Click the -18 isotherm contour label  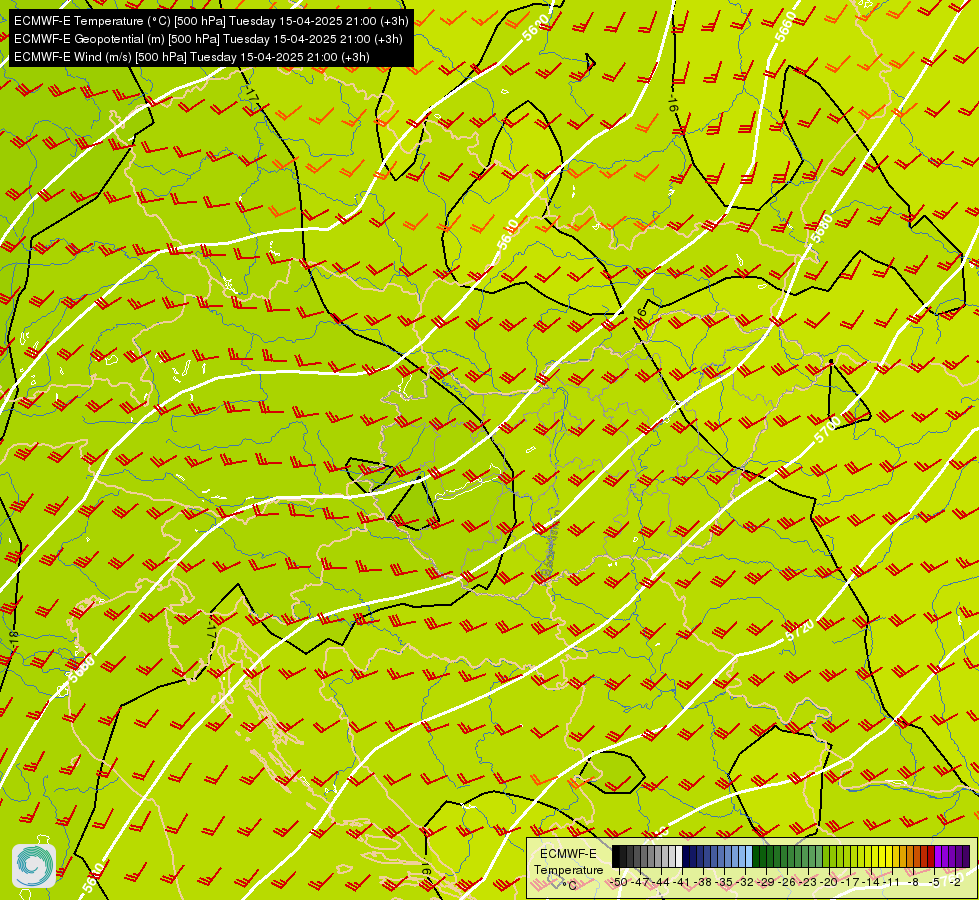click(14, 638)
